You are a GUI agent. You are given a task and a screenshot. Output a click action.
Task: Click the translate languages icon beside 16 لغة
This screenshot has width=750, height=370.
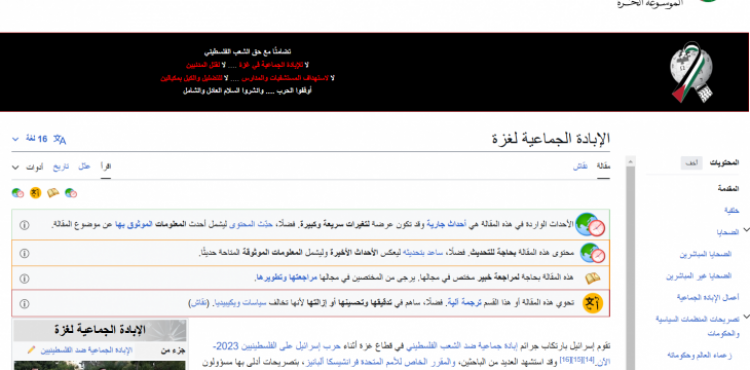point(60,140)
